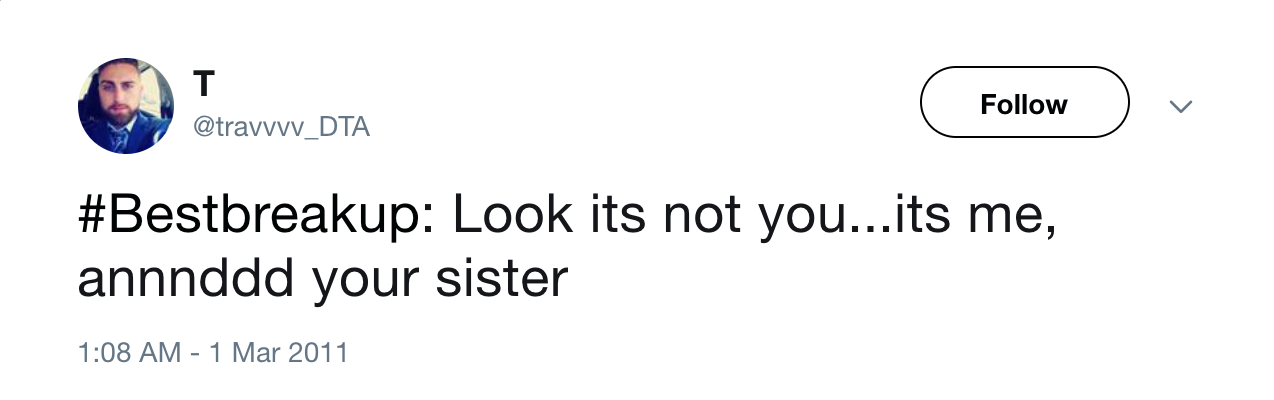The width and height of the screenshot is (1274, 400).
Task: Click "AM" in the tweet timestamp
Action: click(x=158, y=353)
